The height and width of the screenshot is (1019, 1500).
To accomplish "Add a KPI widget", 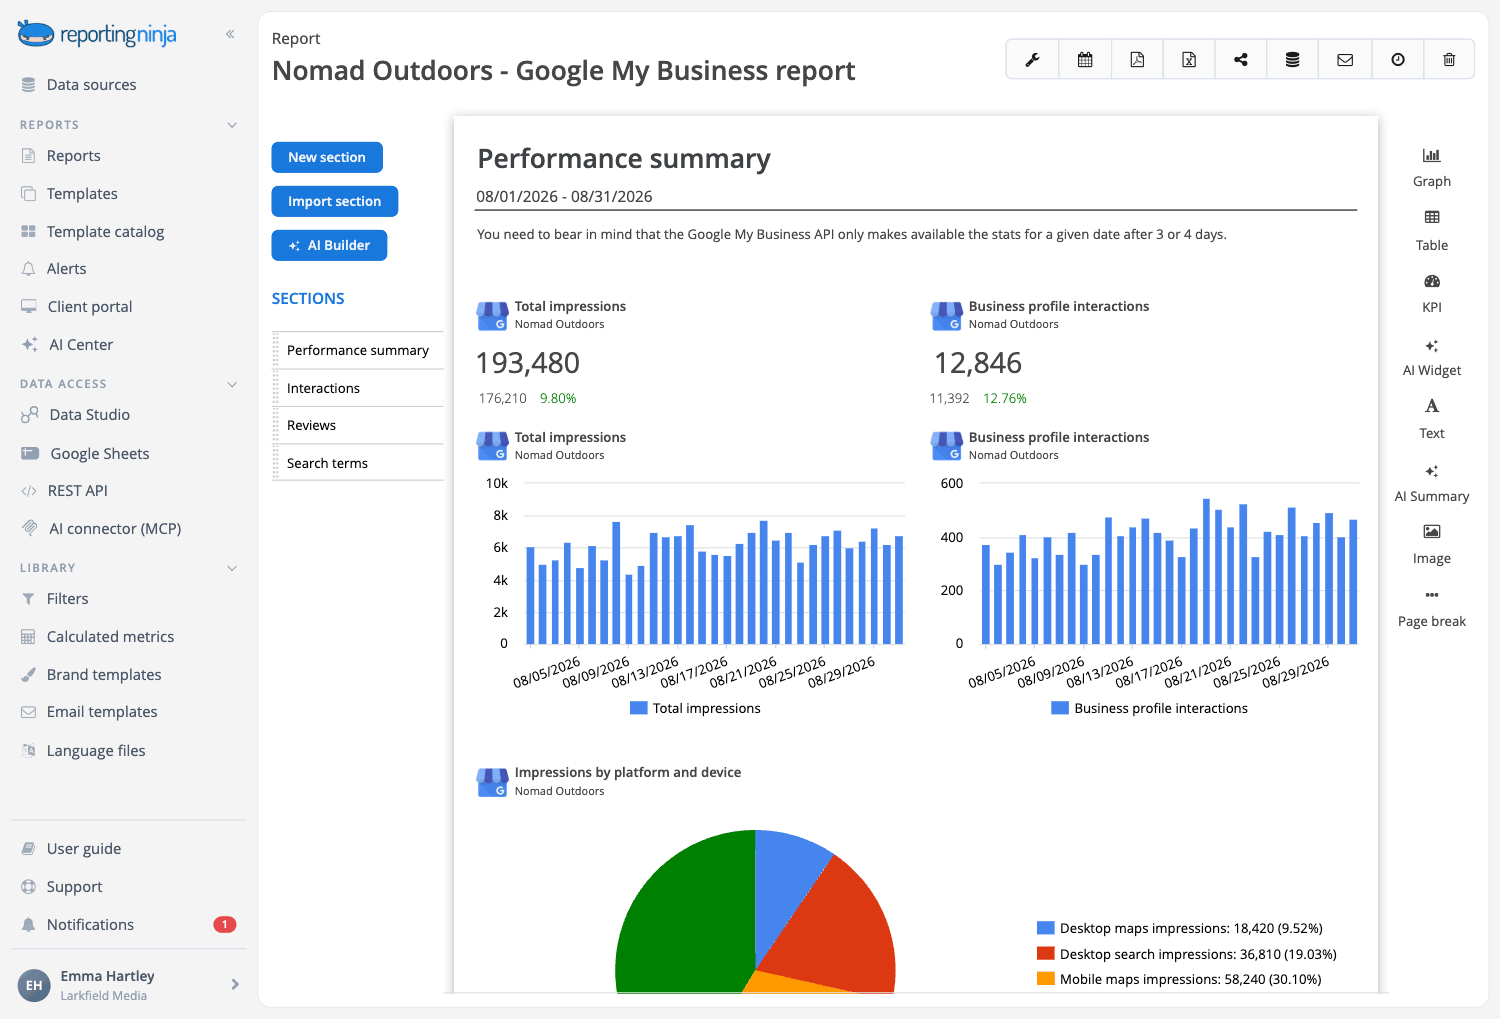I will (x=1432, y=294).
